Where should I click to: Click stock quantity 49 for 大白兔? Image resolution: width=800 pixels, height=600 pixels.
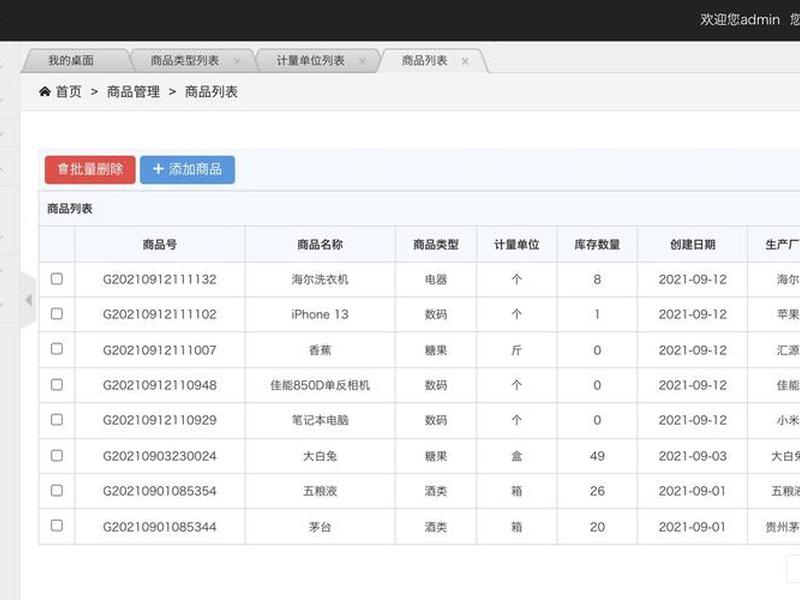point(597,456)
